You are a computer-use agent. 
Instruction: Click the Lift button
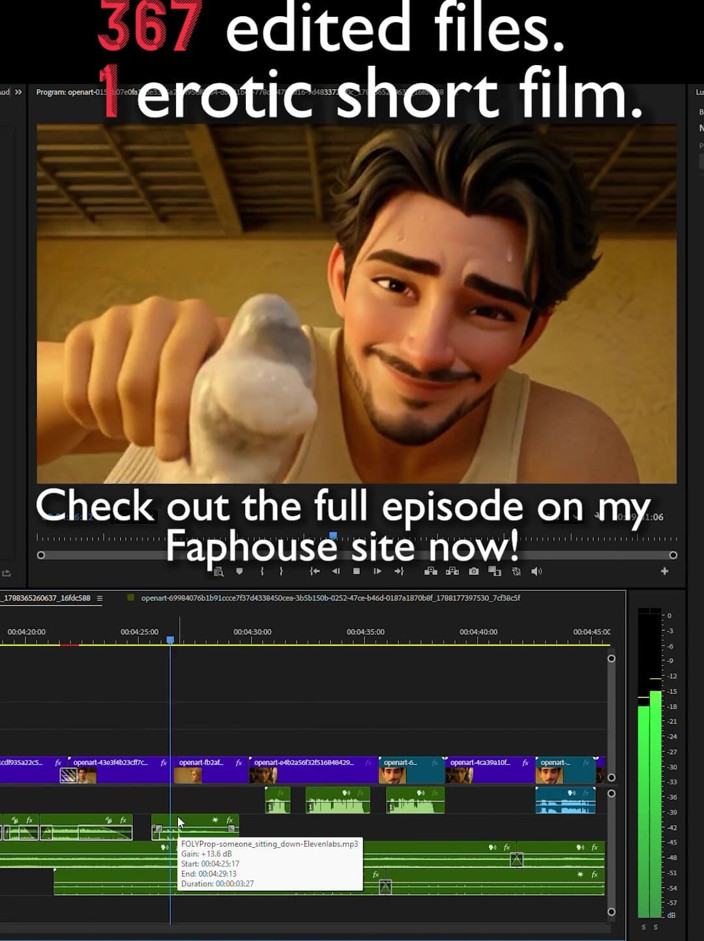pyautogui.click(x=431, y=571)
